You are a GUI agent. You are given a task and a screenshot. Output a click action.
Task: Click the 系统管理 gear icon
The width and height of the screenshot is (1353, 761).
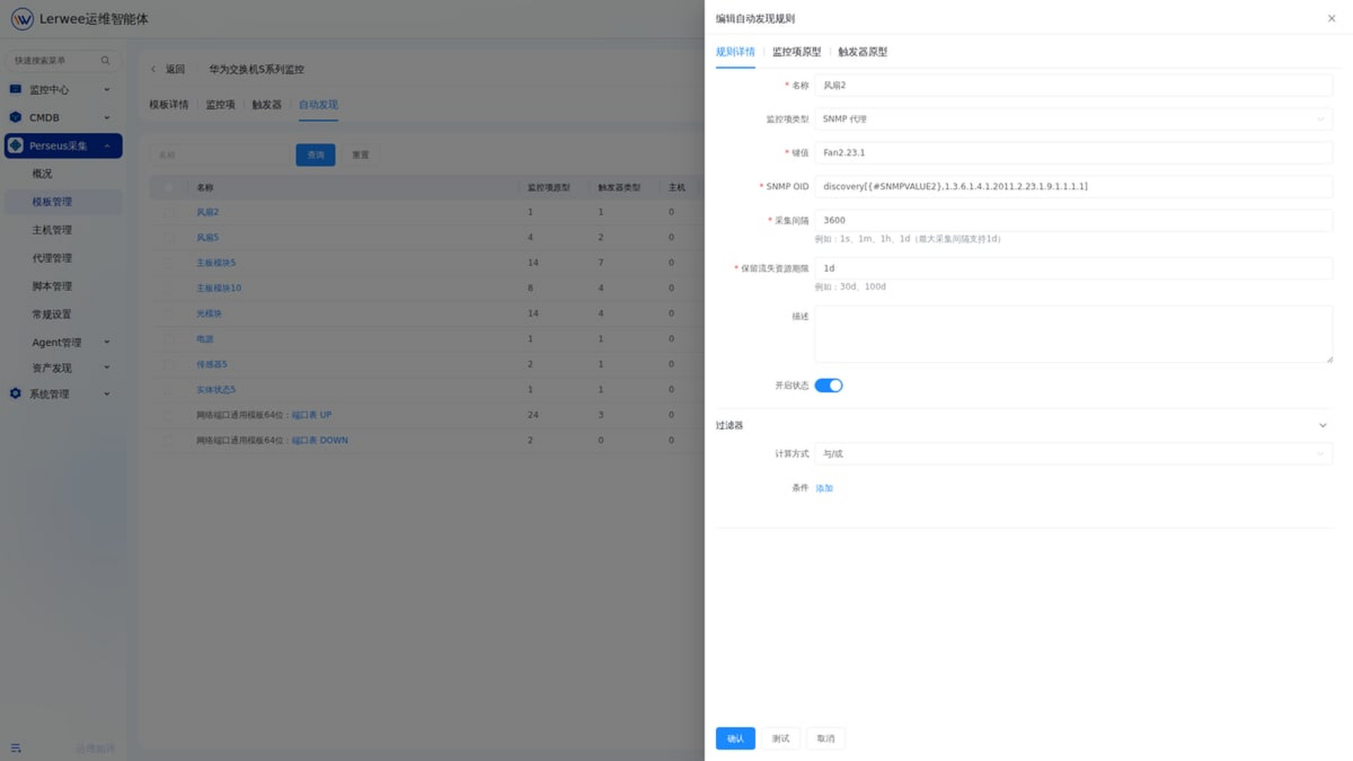(15, 394)
